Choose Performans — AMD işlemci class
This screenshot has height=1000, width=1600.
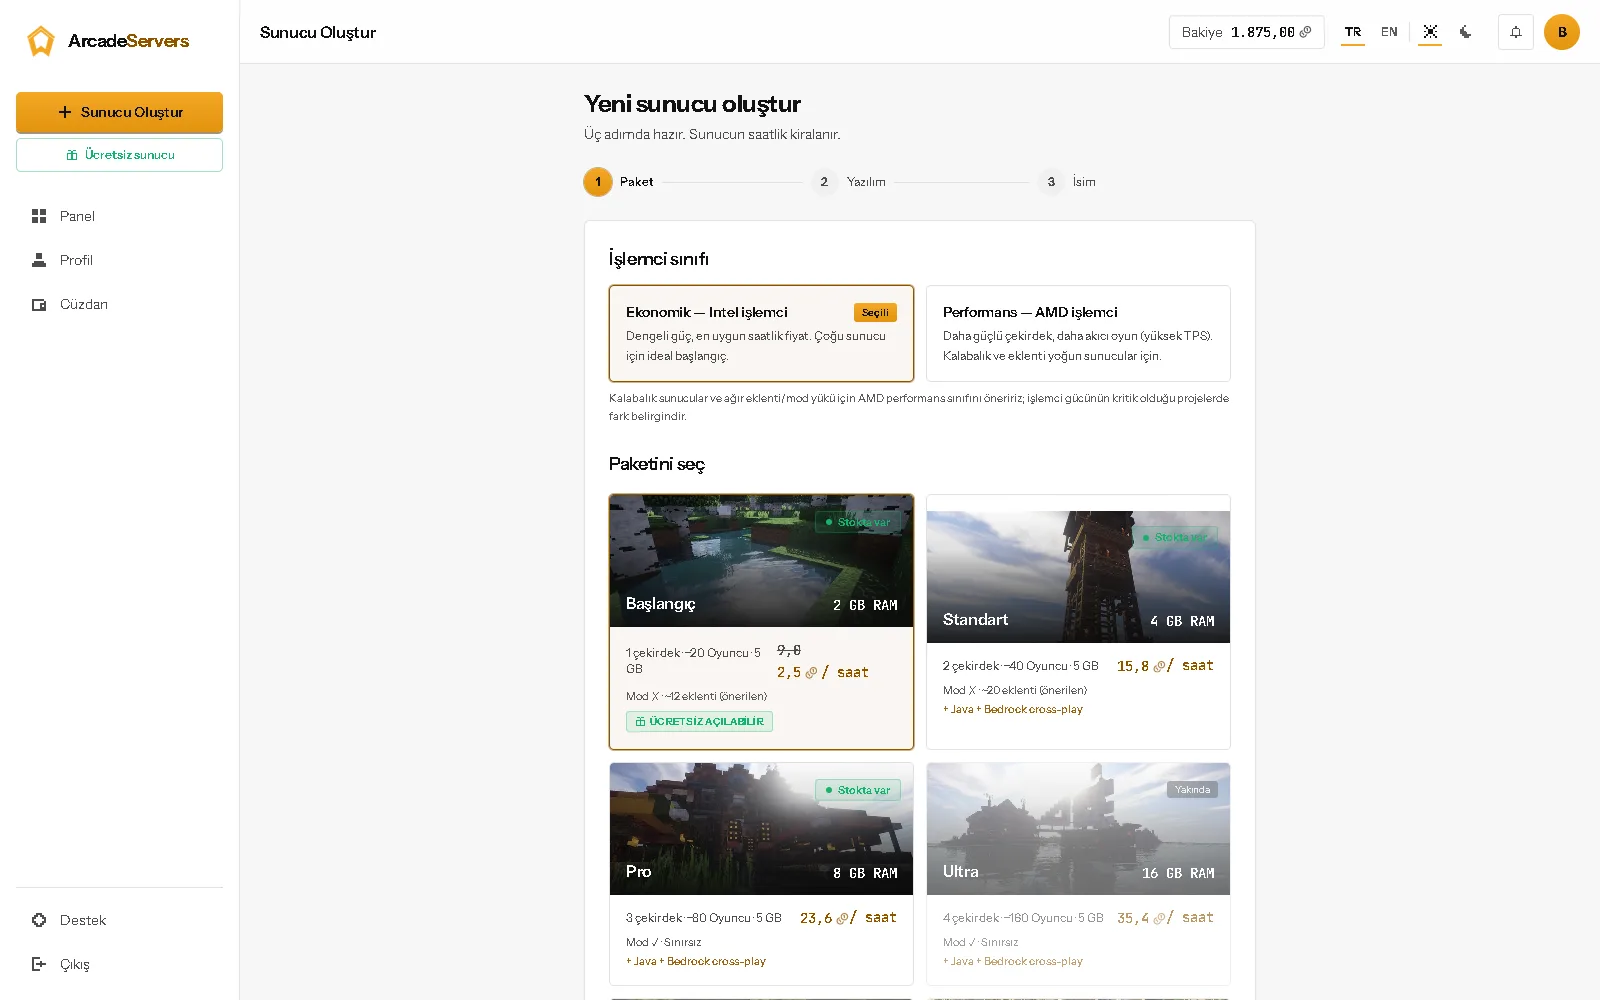point(1078,334)
